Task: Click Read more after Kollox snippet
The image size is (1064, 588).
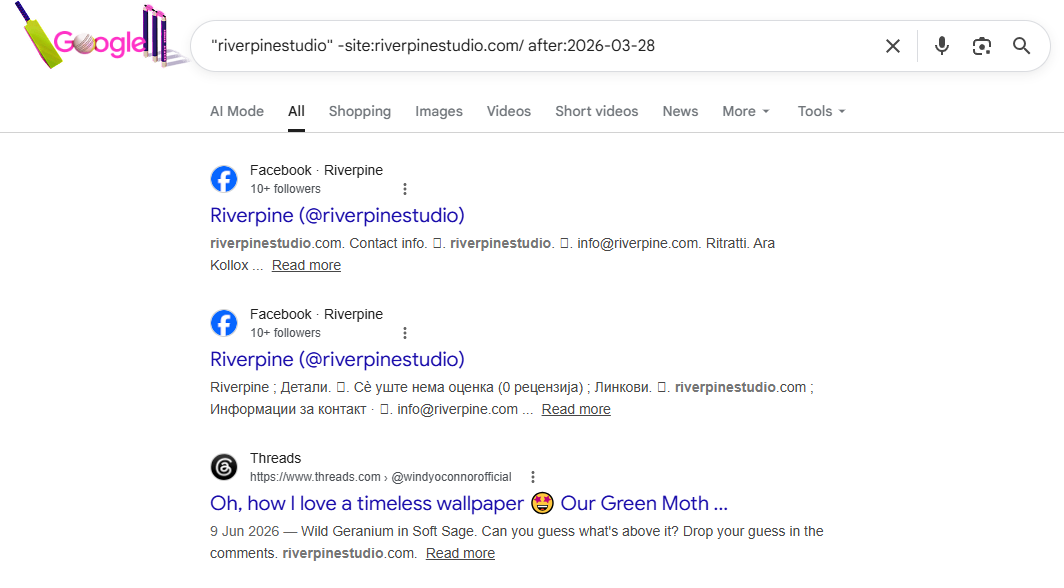Action: point(306,265)
